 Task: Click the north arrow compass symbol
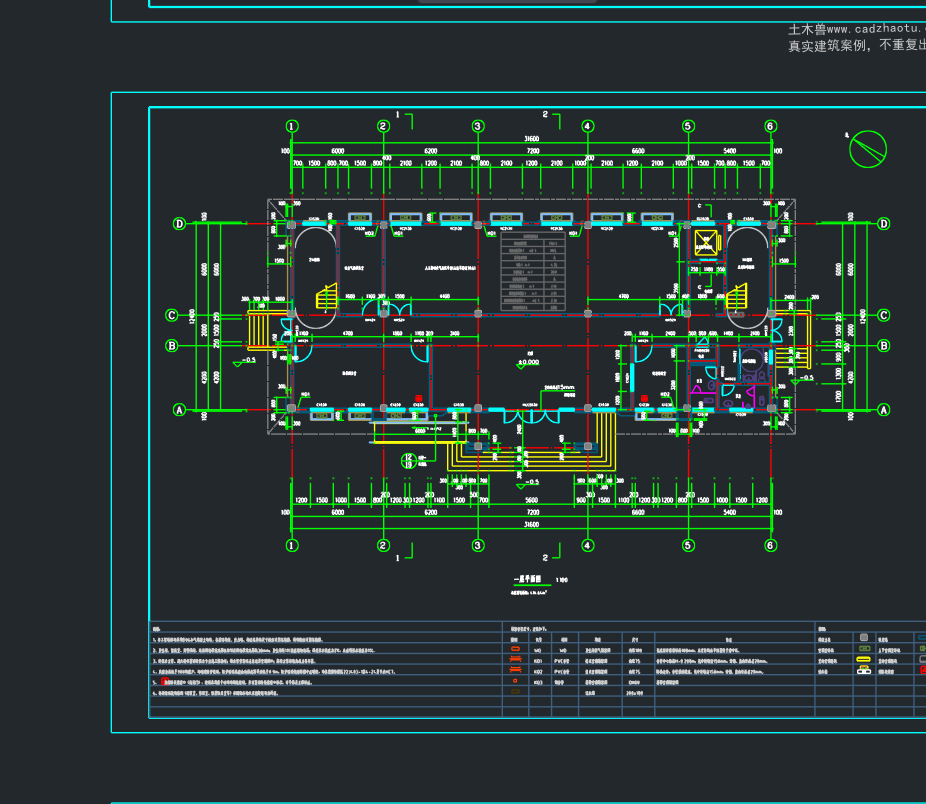pos(868,149)
